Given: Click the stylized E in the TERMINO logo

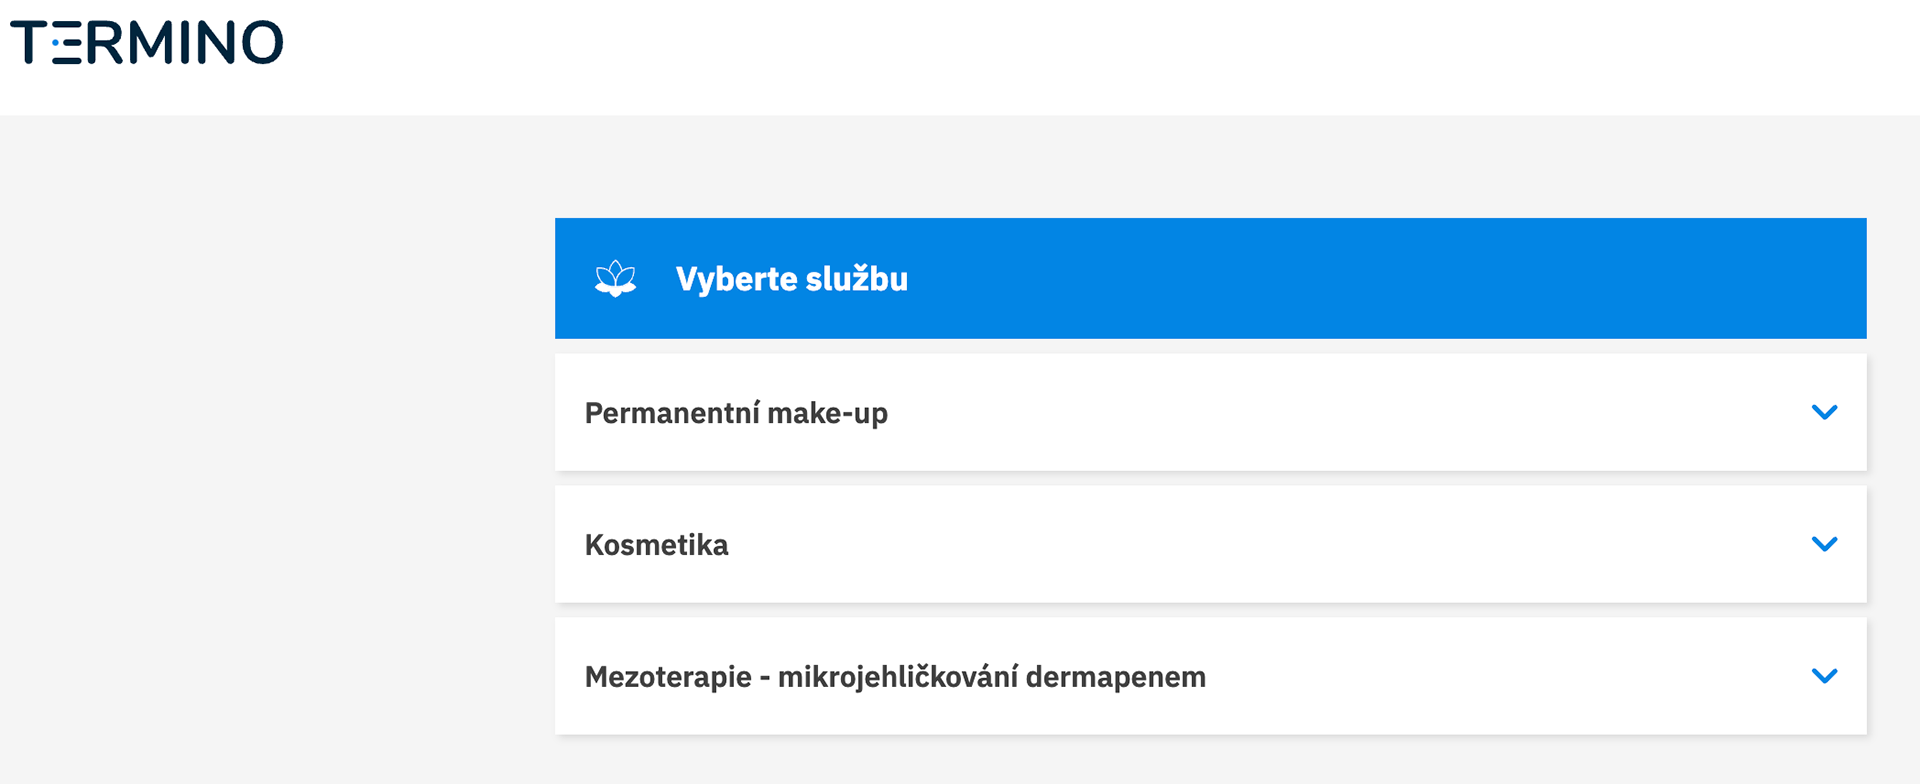Looking at the screenshot, I should 67,43.
